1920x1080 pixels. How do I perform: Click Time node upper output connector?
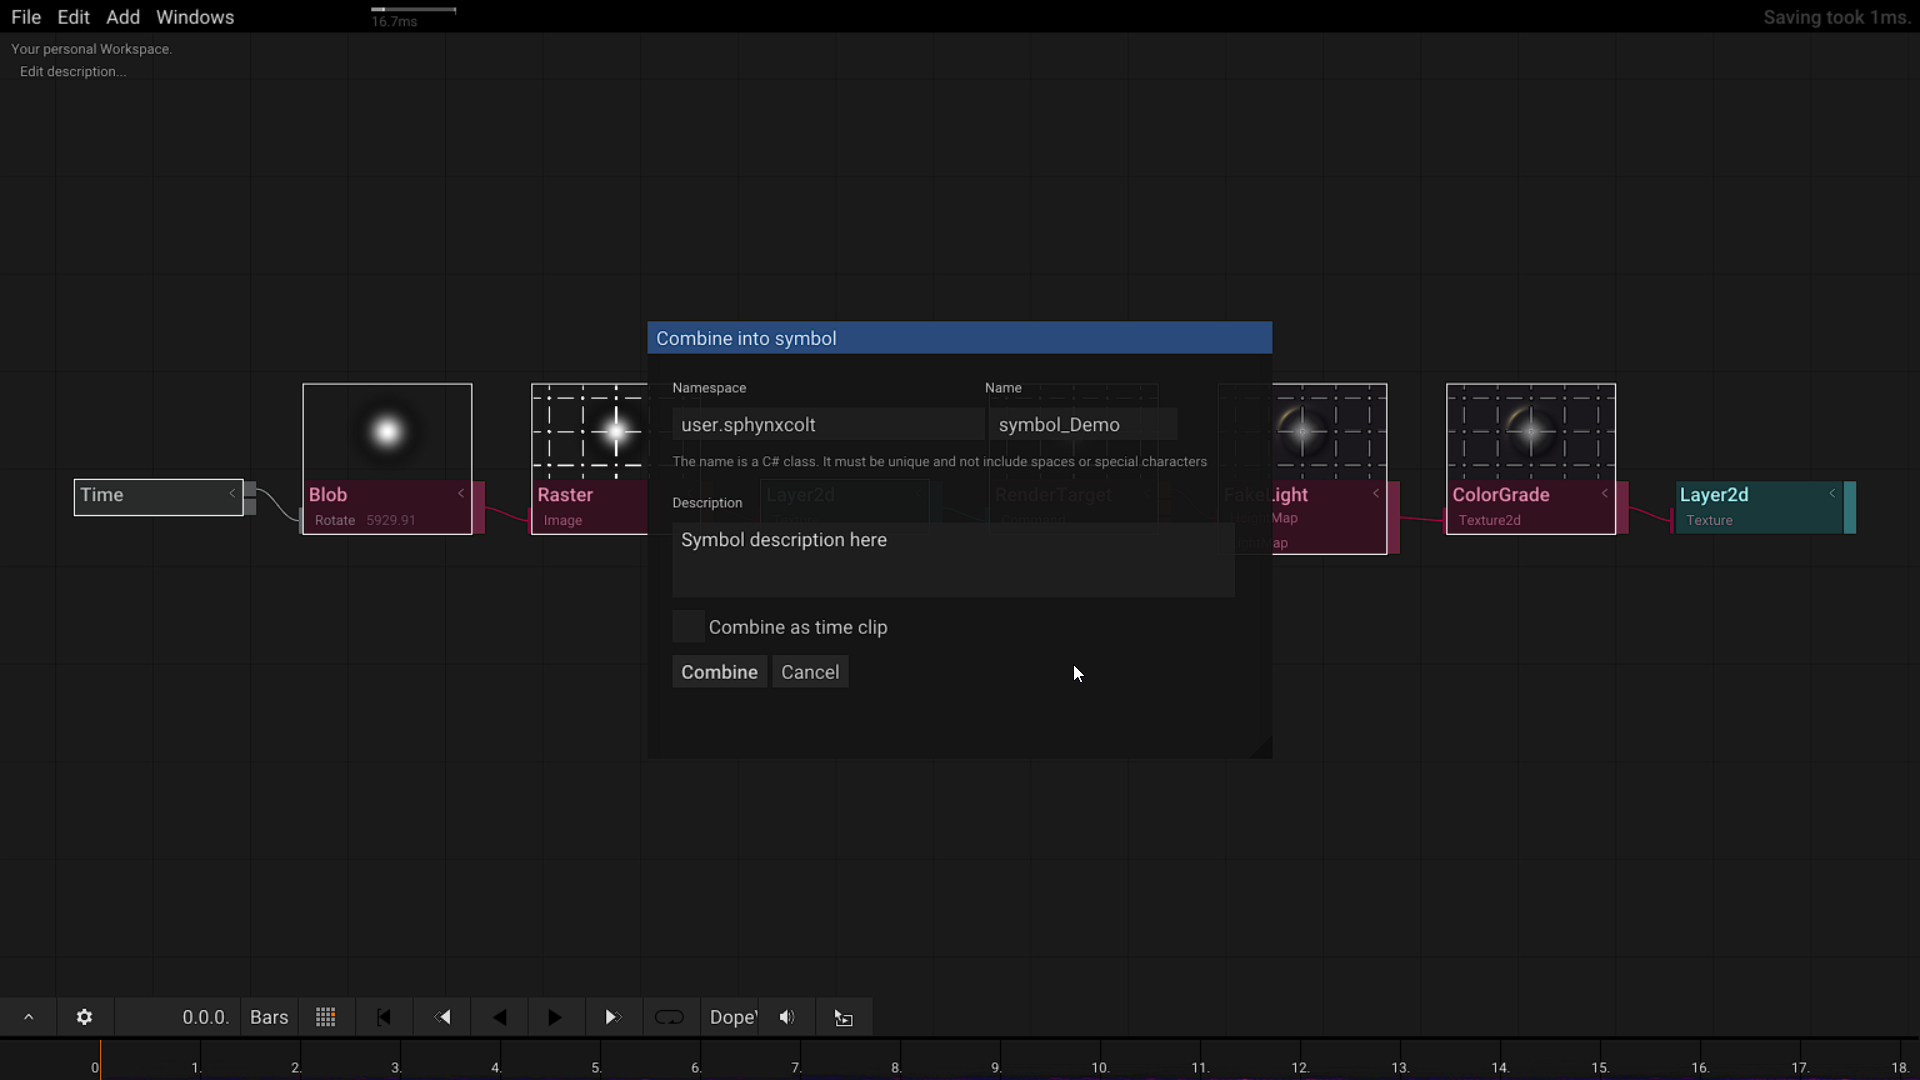point(250,489)
